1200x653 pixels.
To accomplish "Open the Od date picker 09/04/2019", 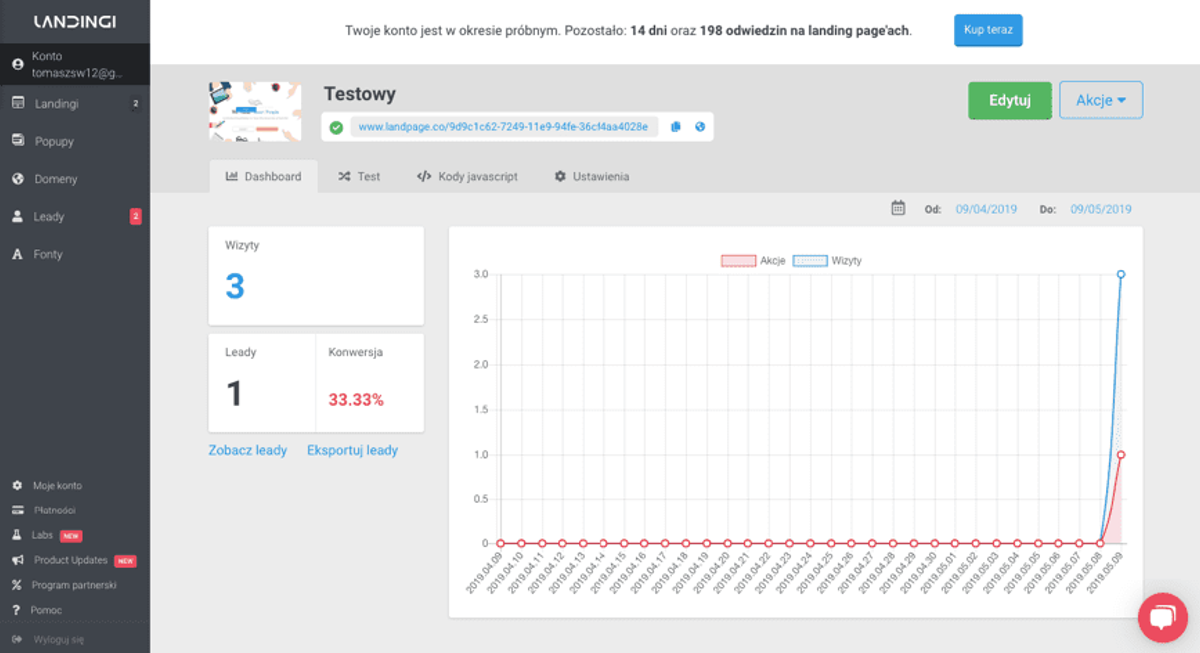I will (986, 209).
